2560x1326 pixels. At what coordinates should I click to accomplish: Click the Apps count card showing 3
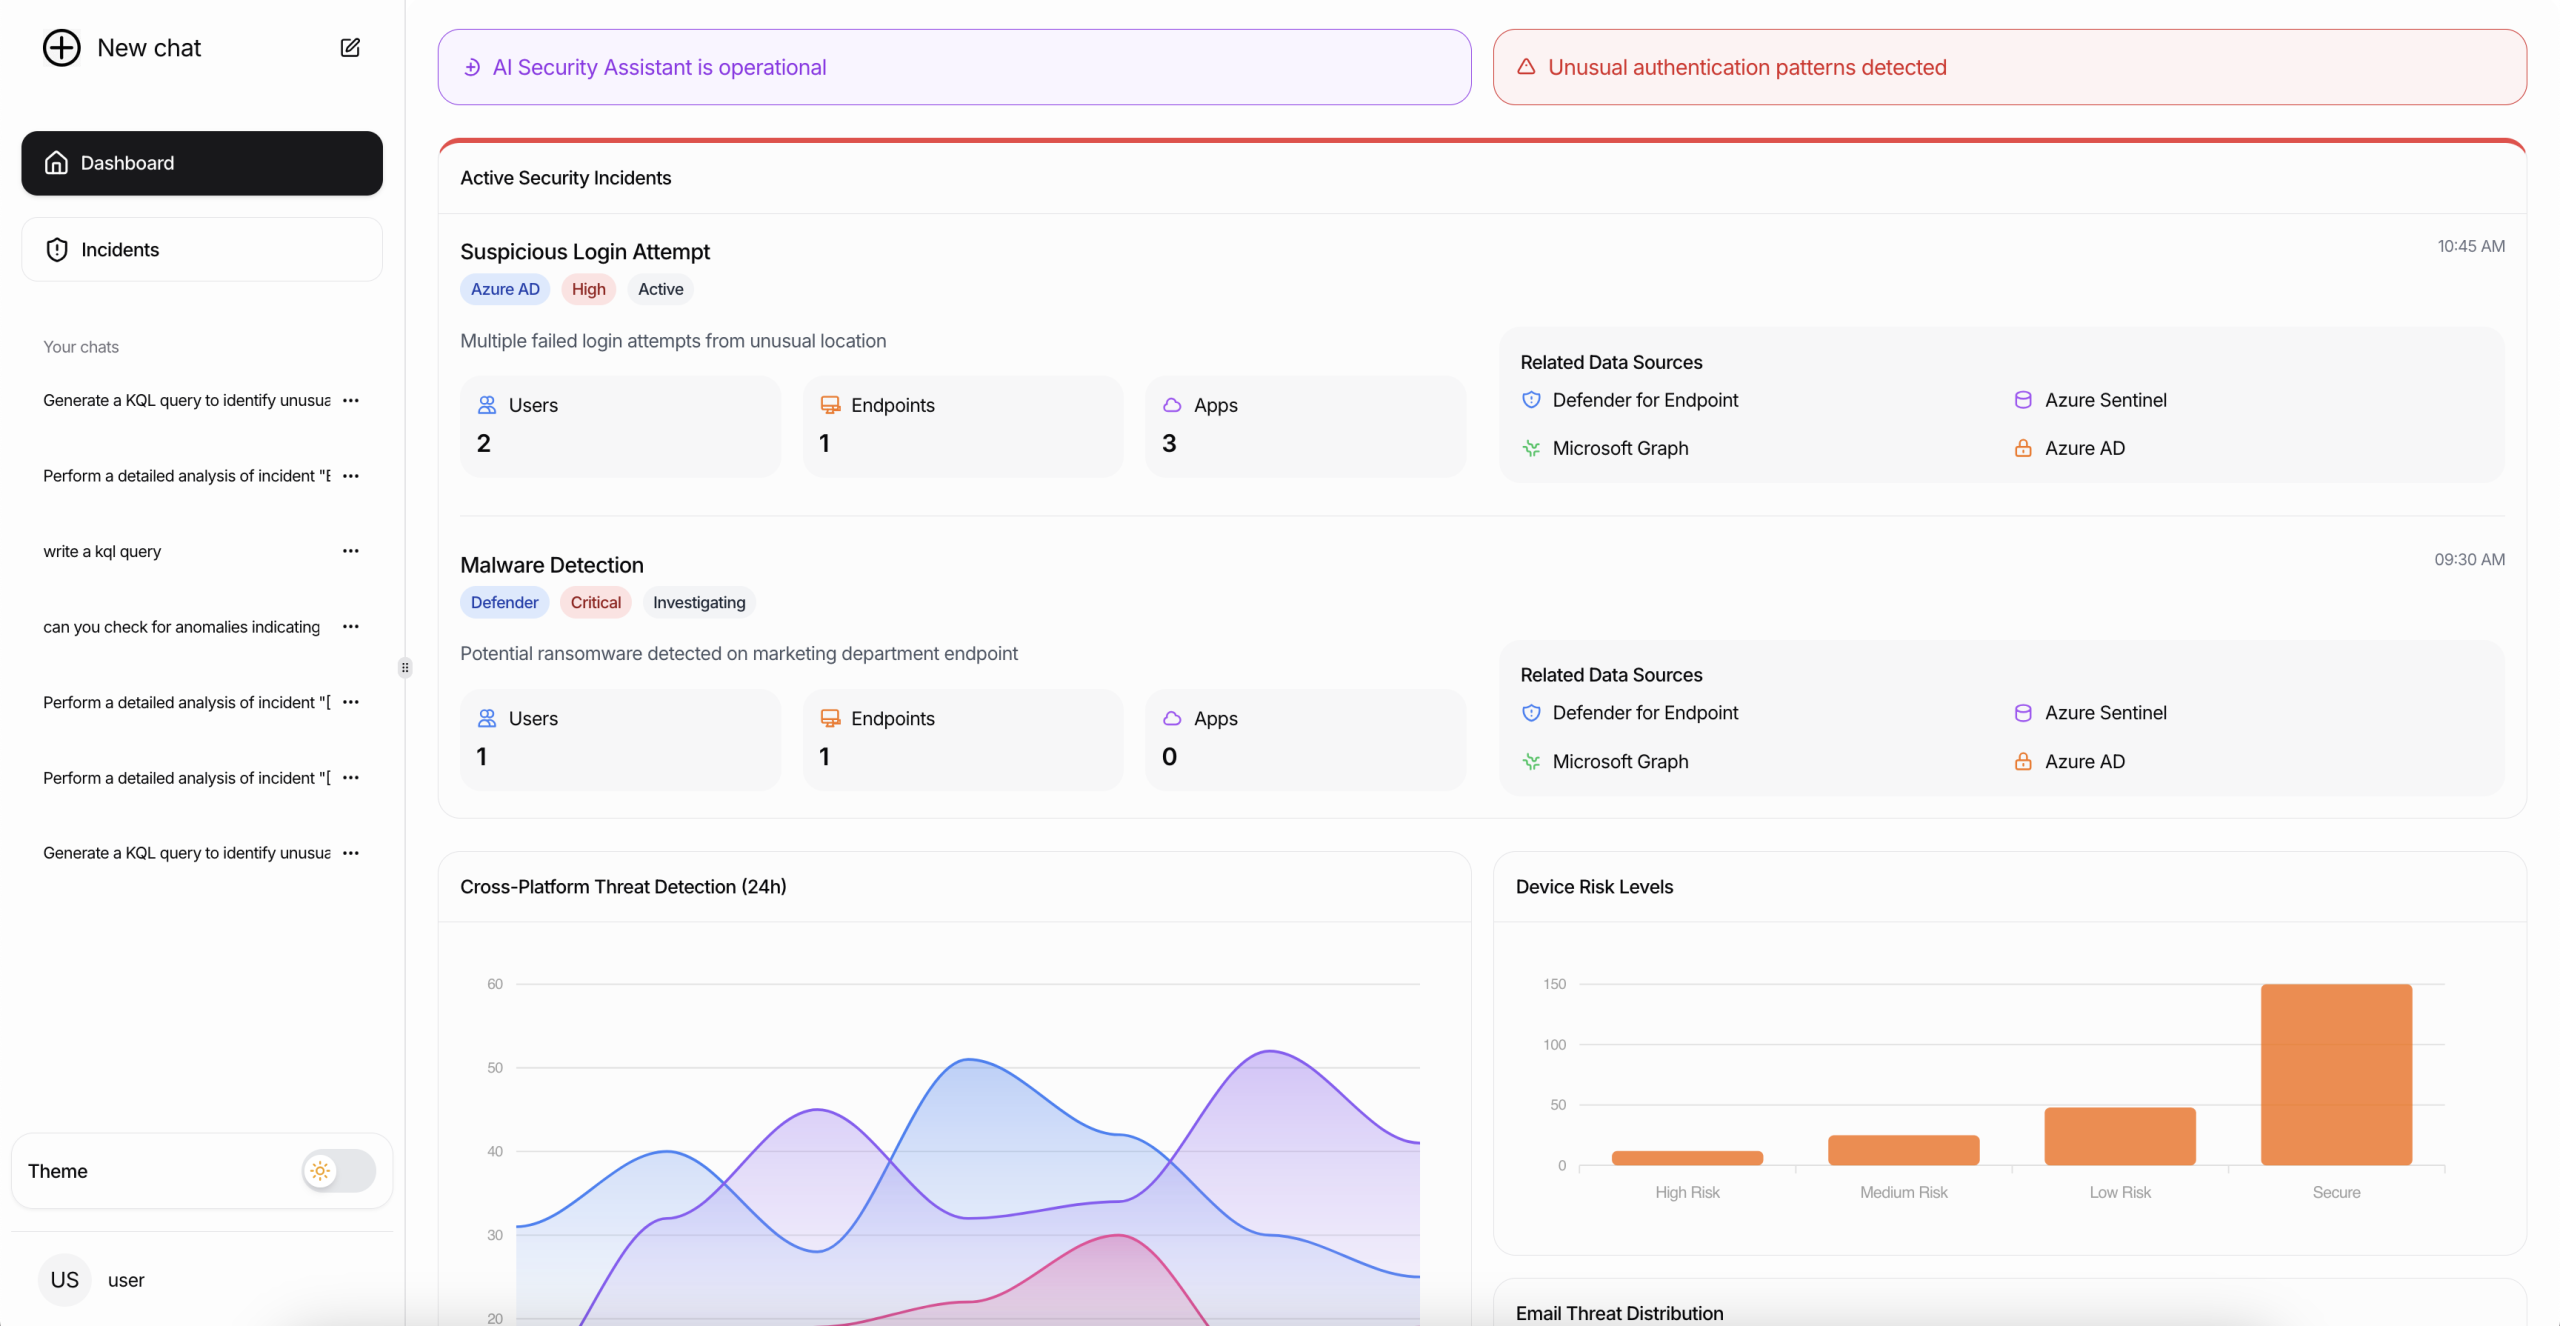tap(1305, 425)
